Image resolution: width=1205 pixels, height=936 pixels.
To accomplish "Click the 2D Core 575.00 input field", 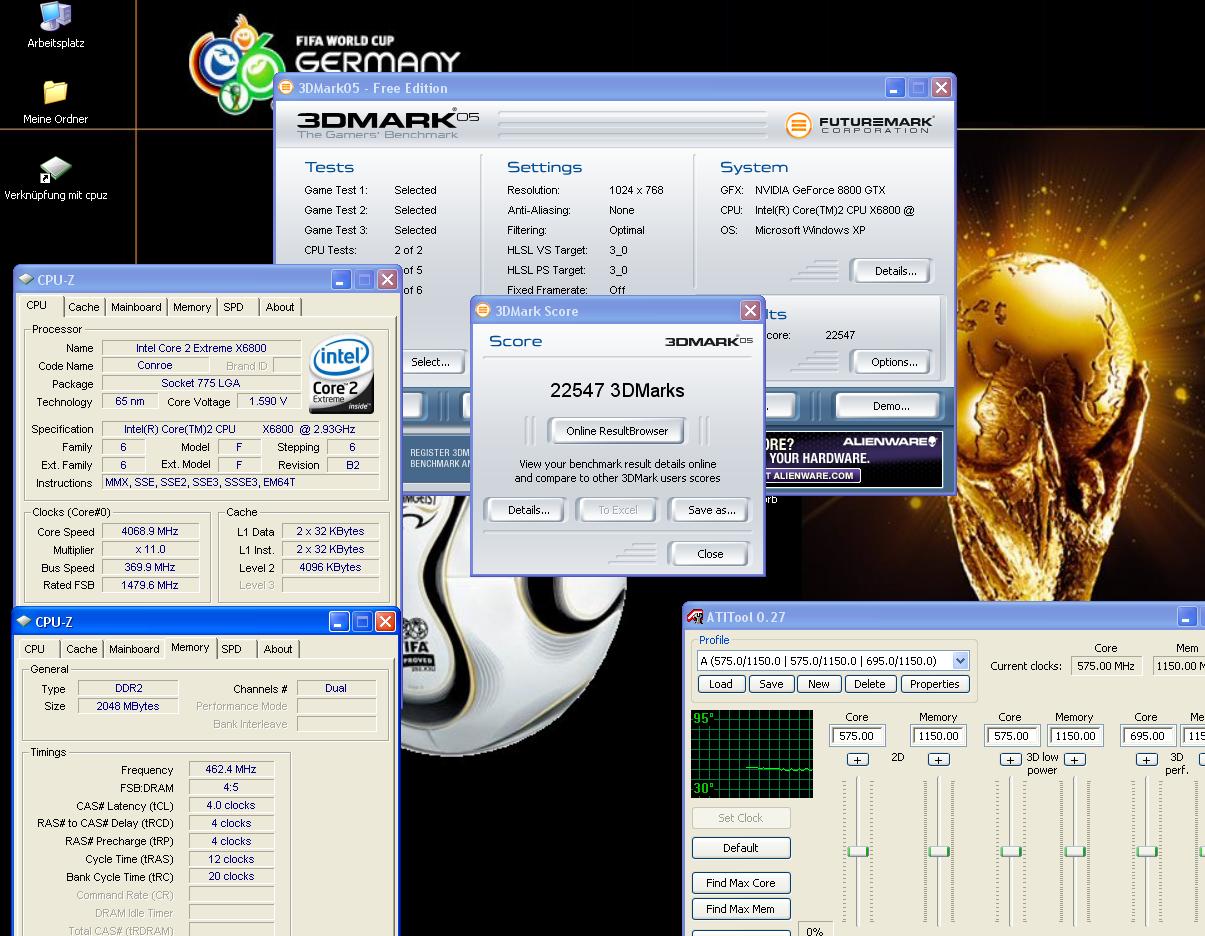I will tap(857, 736).
